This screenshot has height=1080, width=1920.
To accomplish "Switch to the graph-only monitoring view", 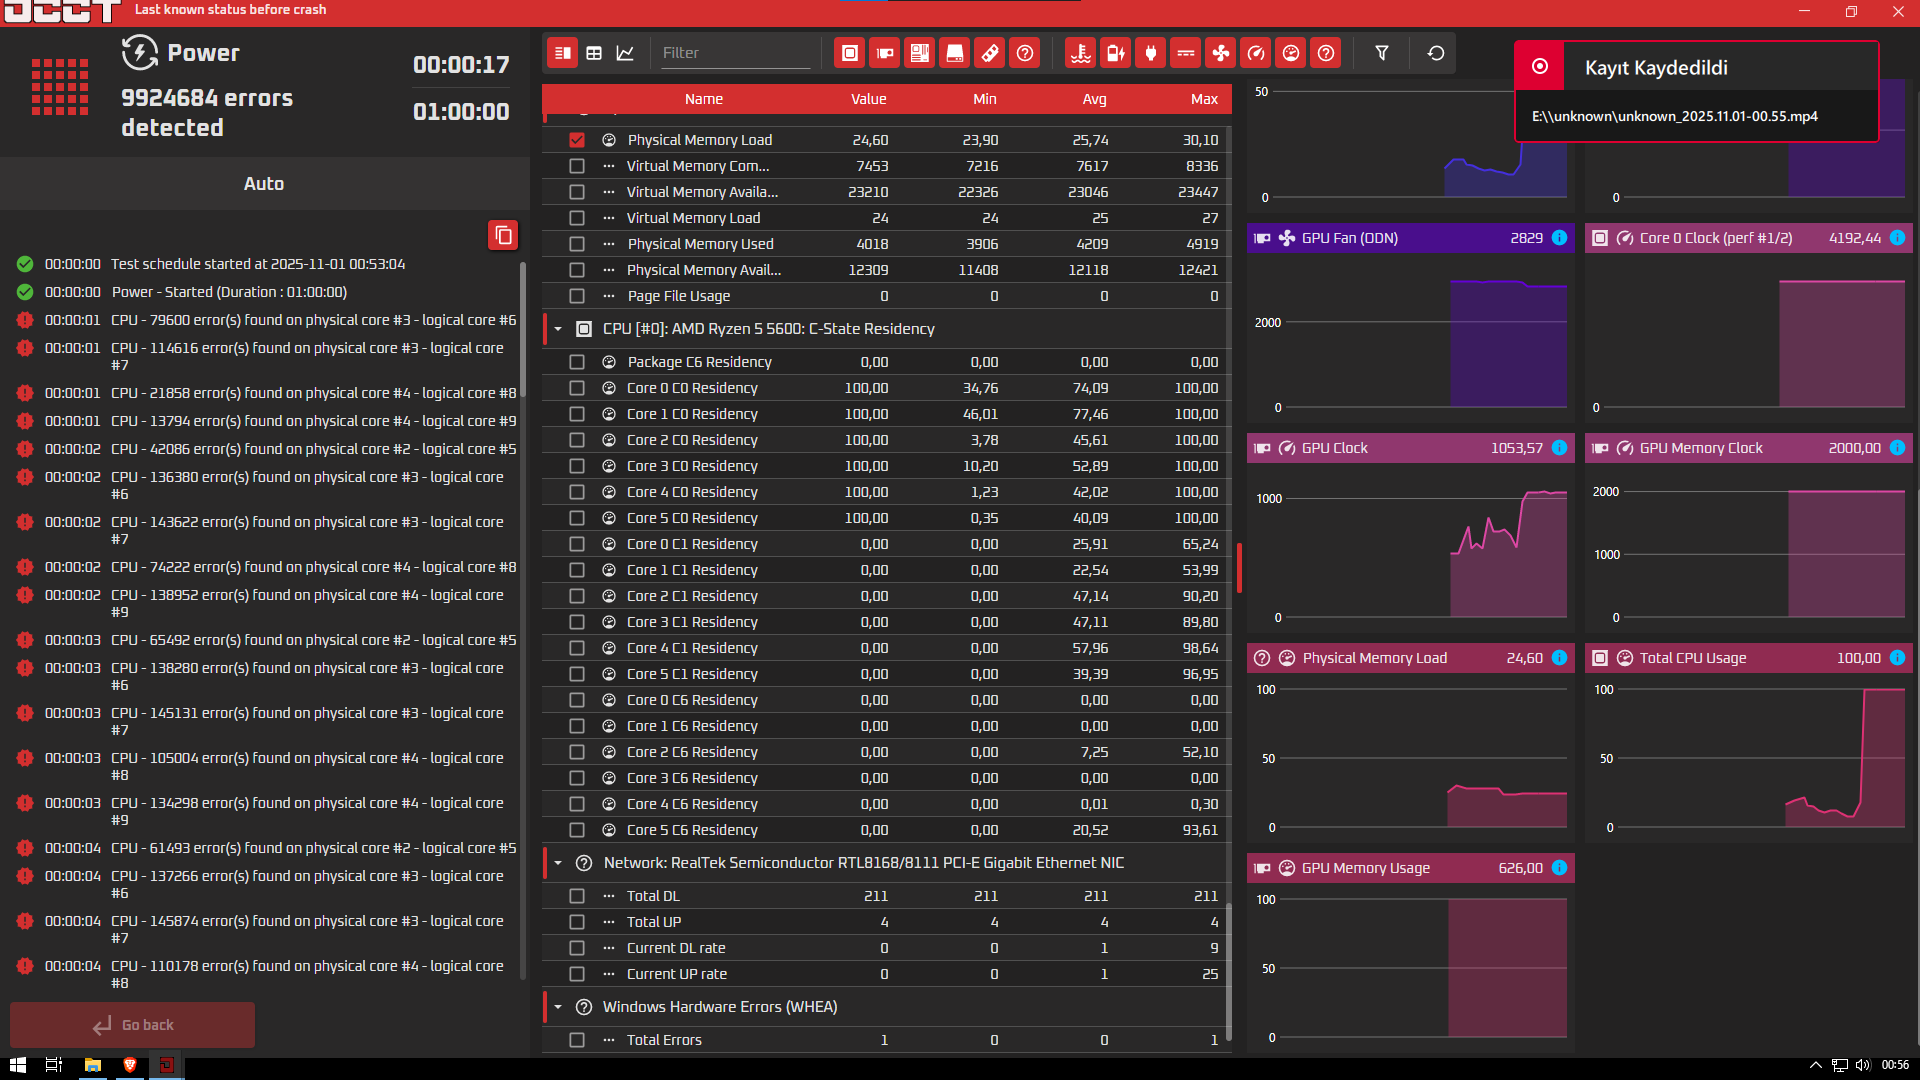I will pos(625,53).
